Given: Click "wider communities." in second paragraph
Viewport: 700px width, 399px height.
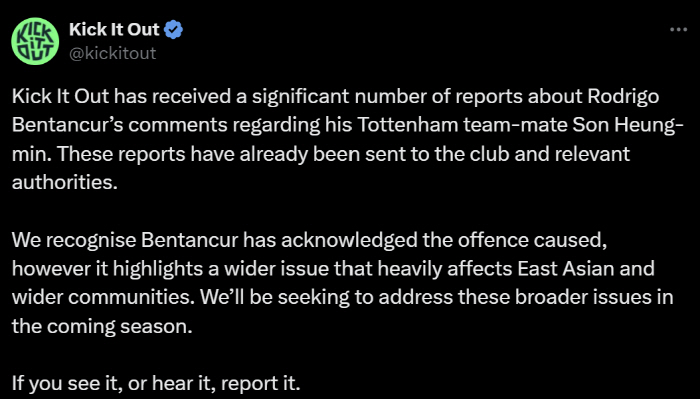Looking at the screenshot, I should point(103,297).
